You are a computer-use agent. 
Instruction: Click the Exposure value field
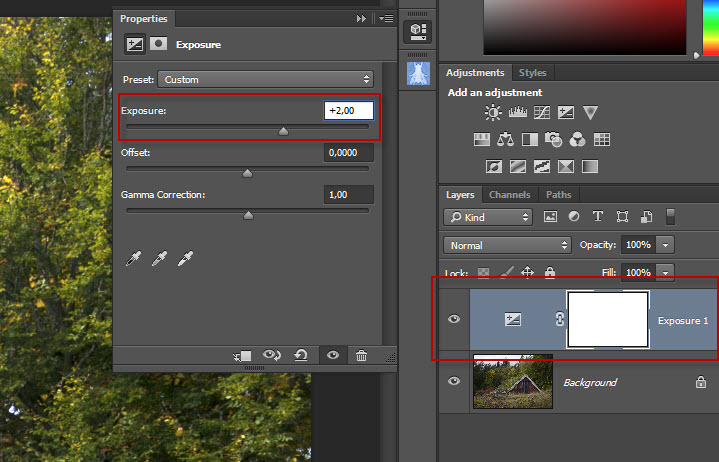pyautogui.click(x=348, y=110)
